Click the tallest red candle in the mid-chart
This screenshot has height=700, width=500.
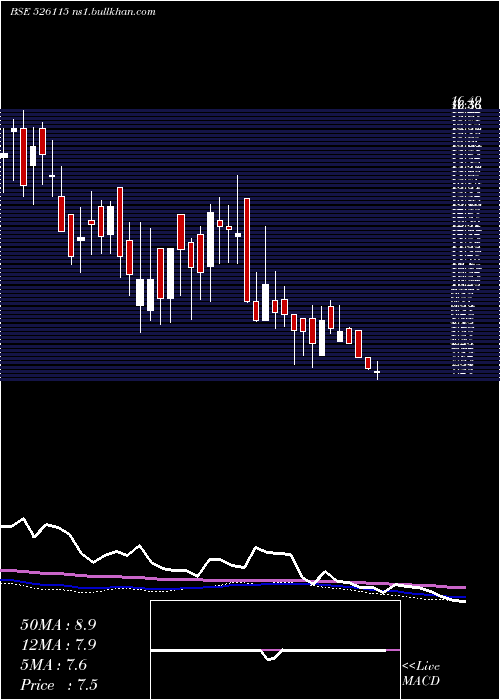point(247,250)
